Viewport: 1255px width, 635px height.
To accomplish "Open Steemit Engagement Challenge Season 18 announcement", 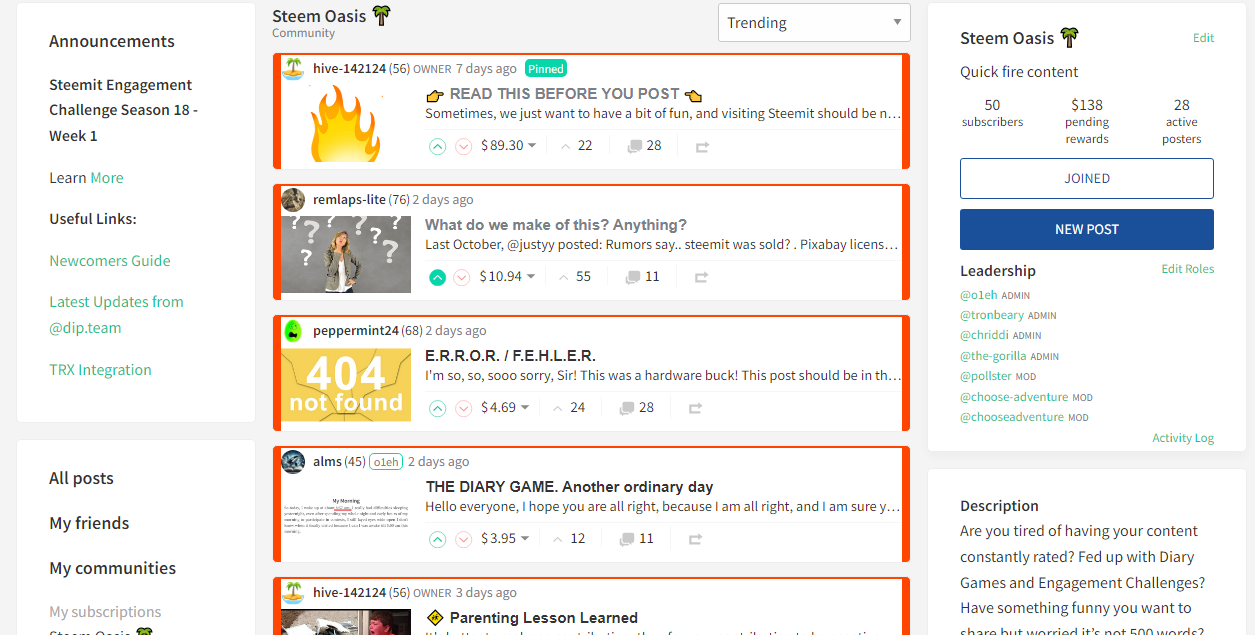I will [x=123, y=110].
